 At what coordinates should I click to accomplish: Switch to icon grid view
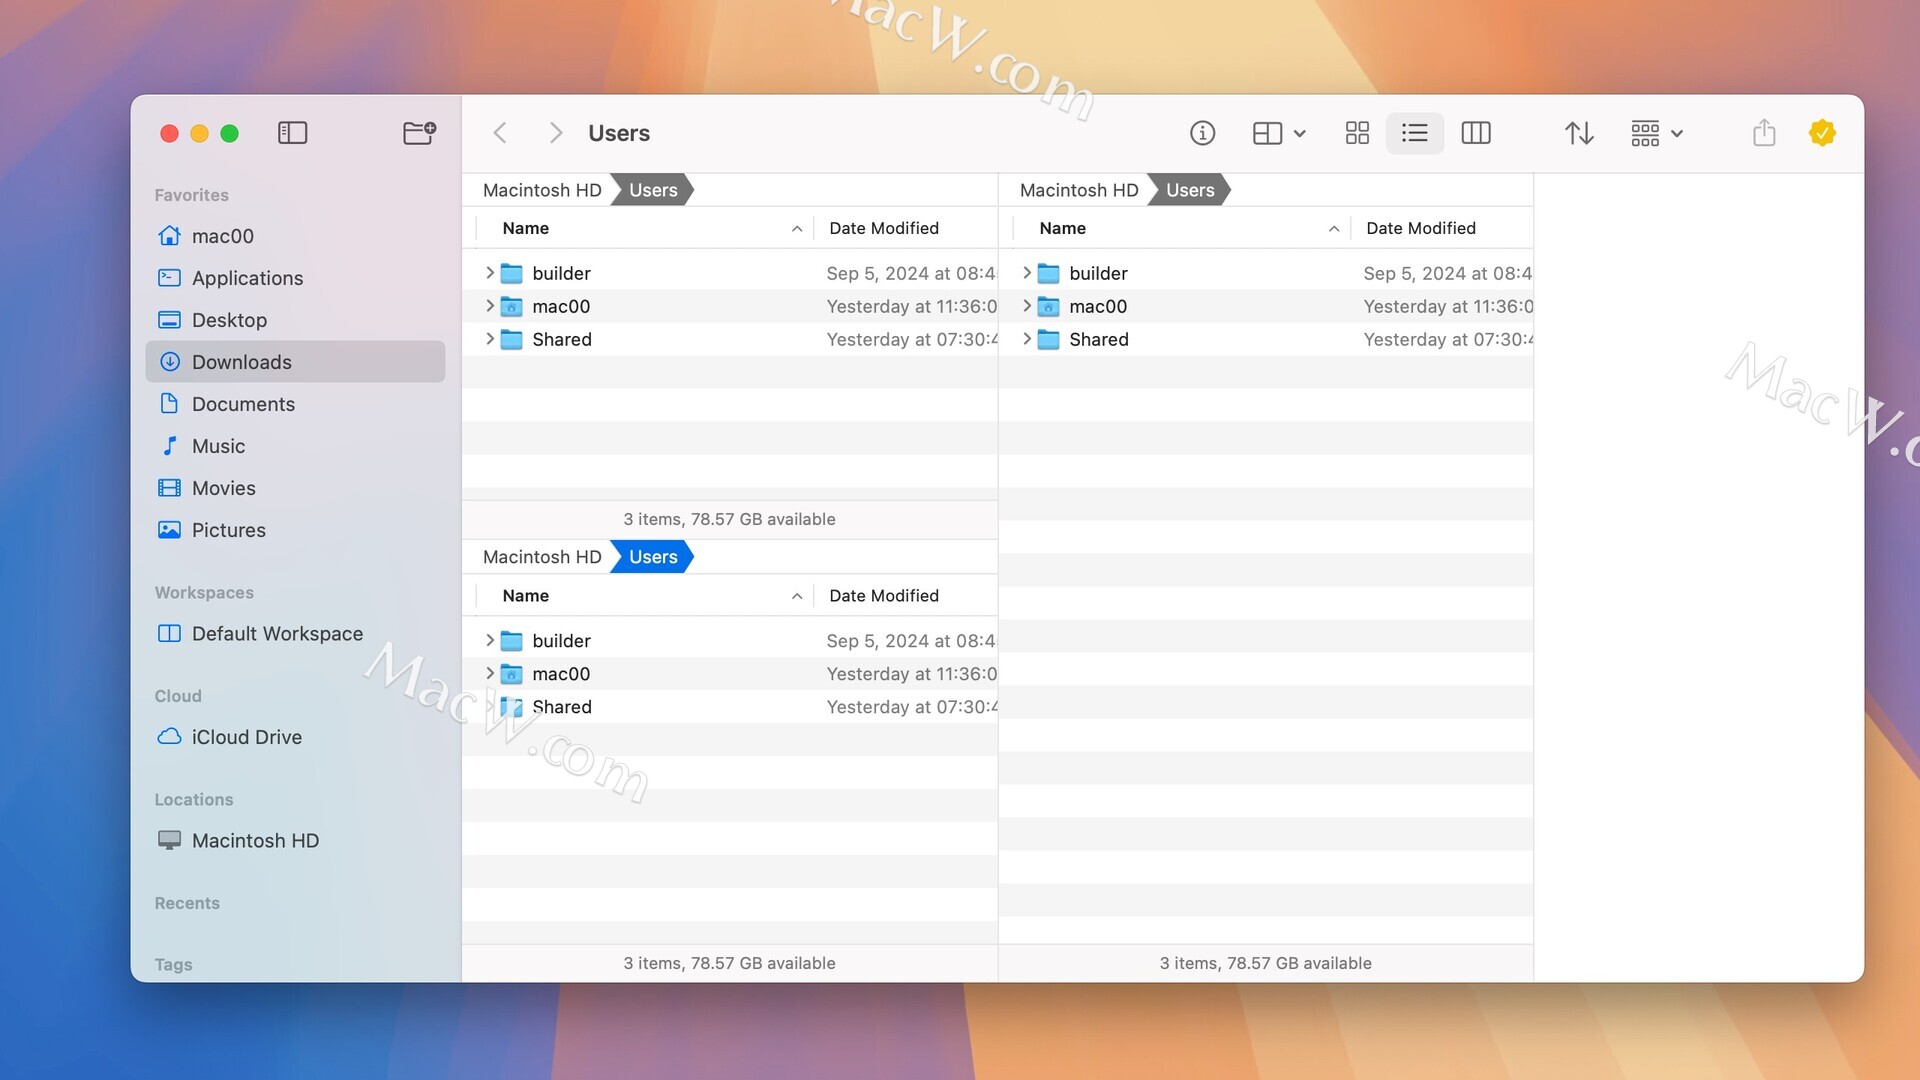[1357, 133]
